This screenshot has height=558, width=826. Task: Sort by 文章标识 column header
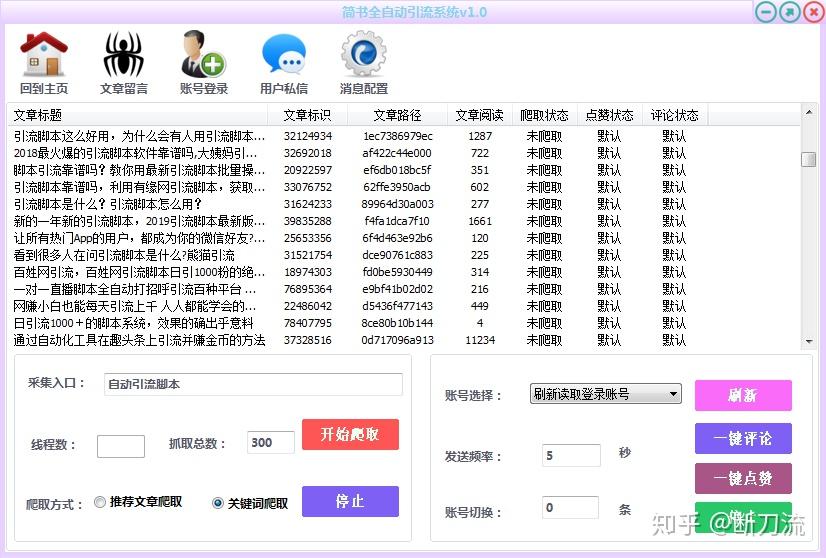point(308,115)
